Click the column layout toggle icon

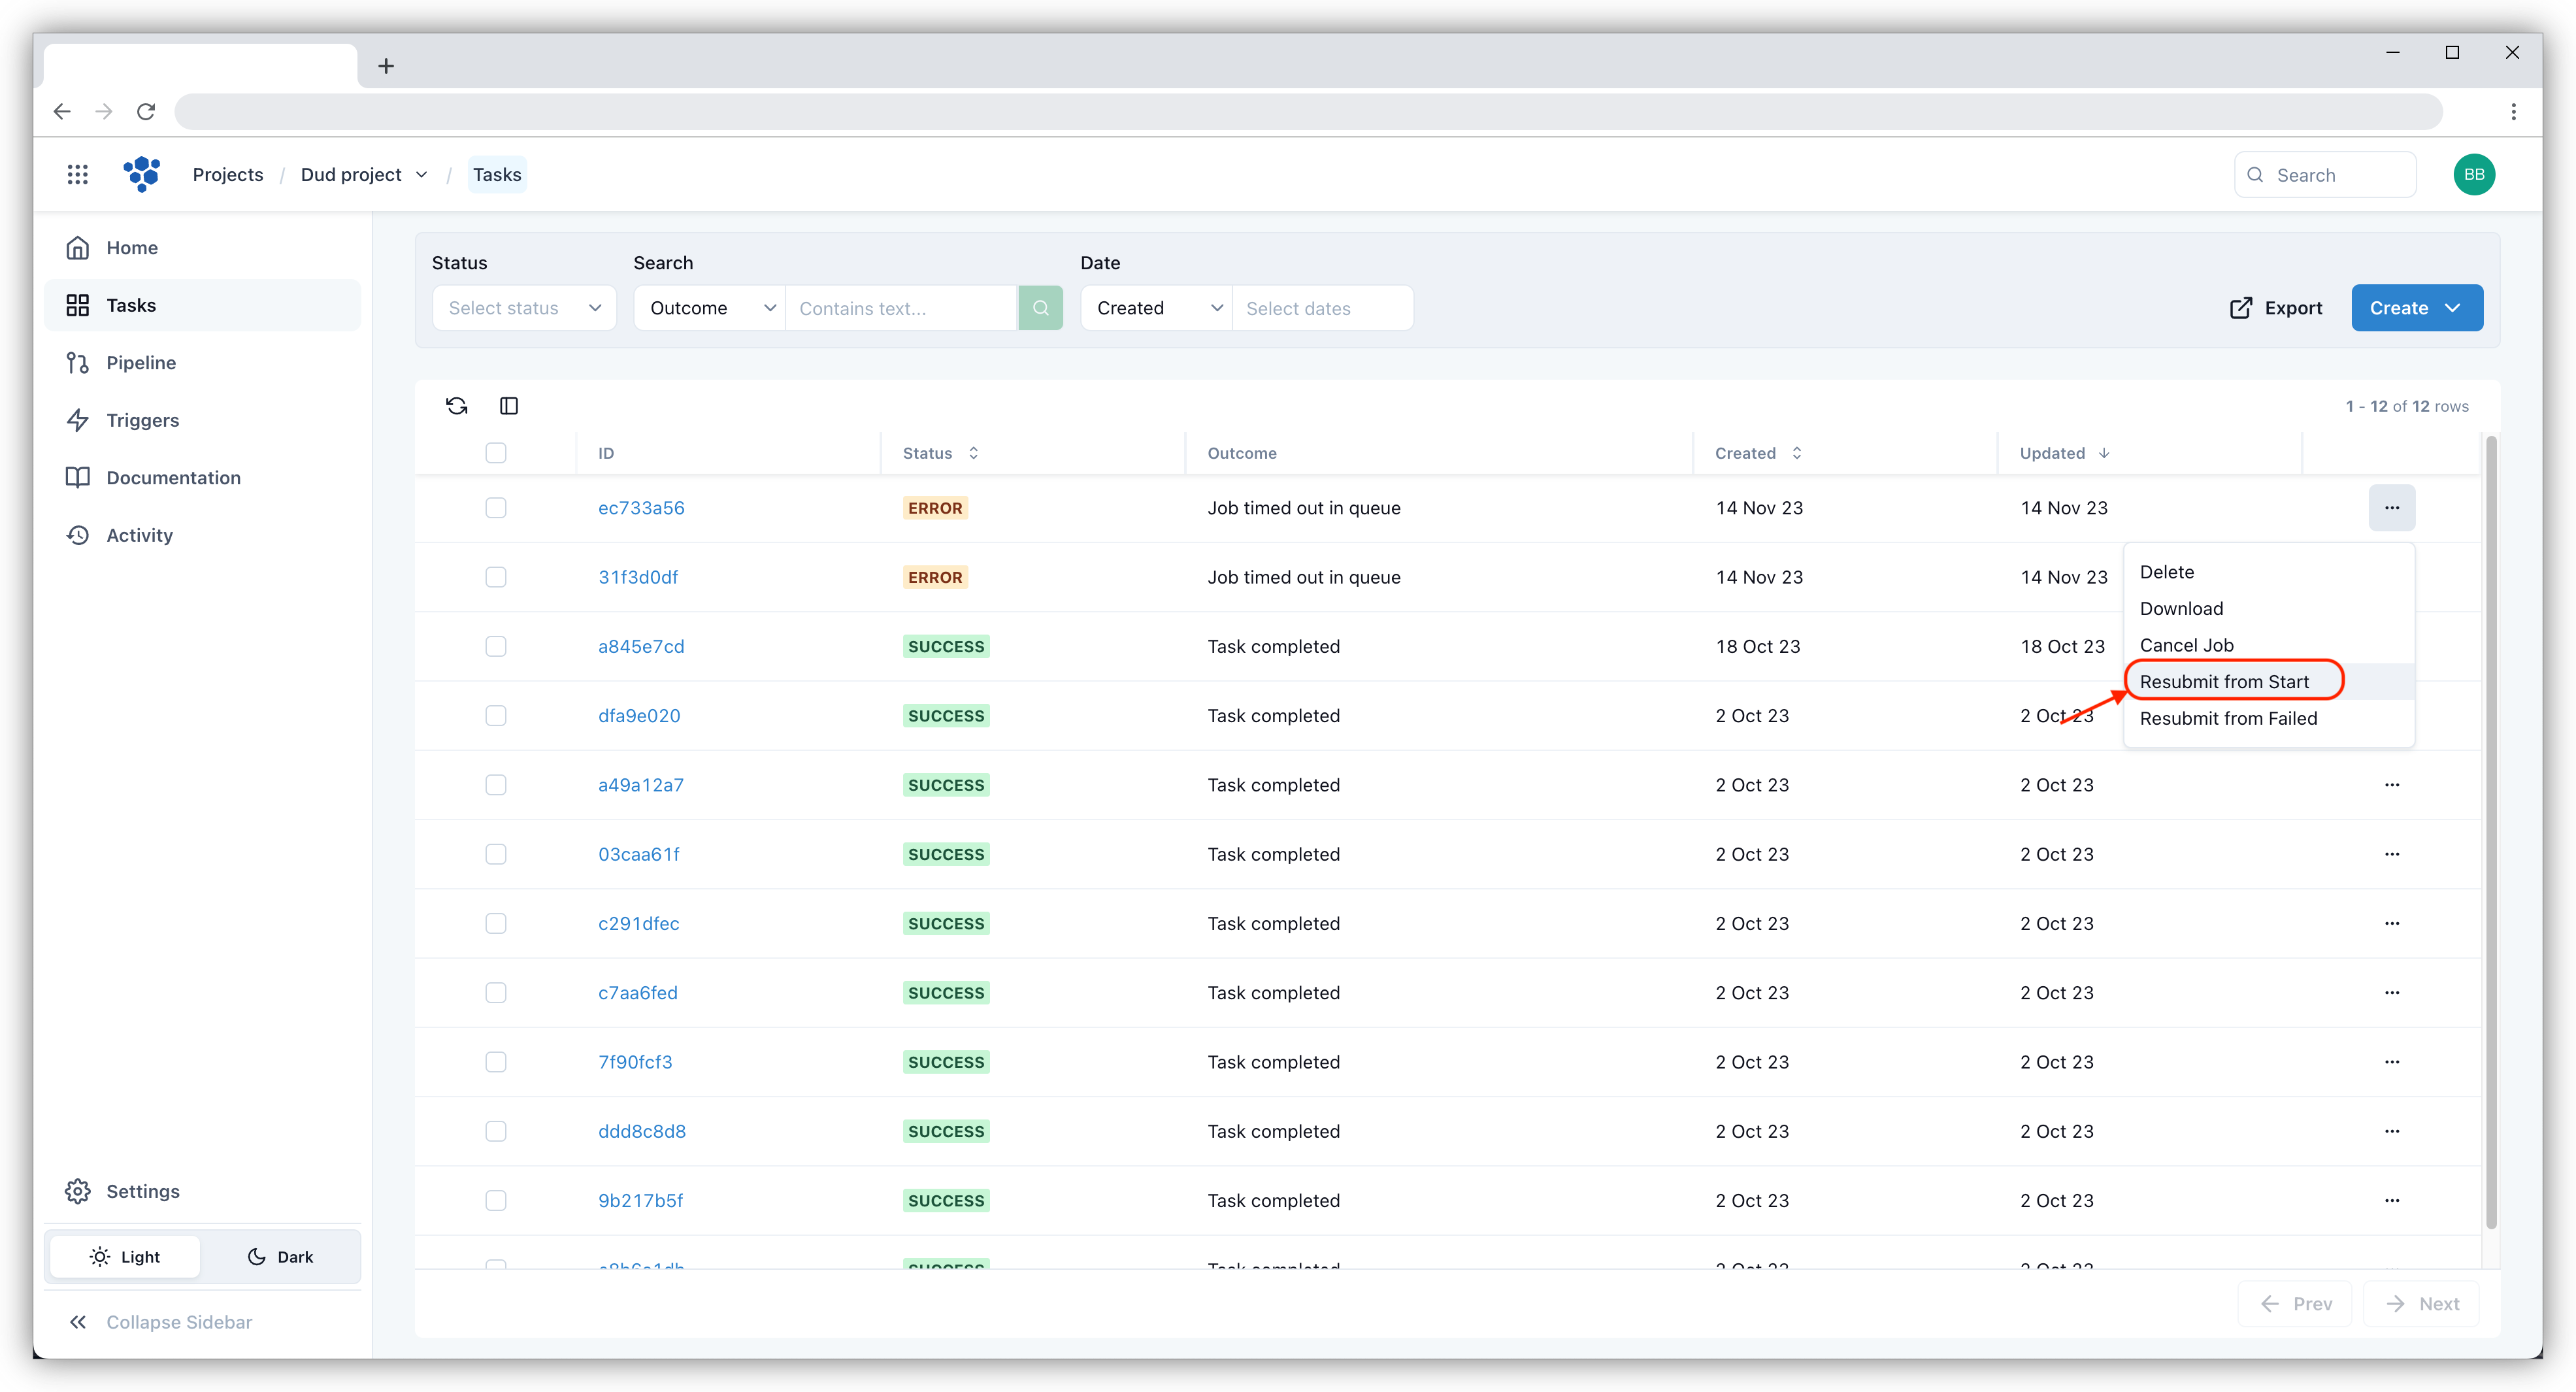coord(508,405)
